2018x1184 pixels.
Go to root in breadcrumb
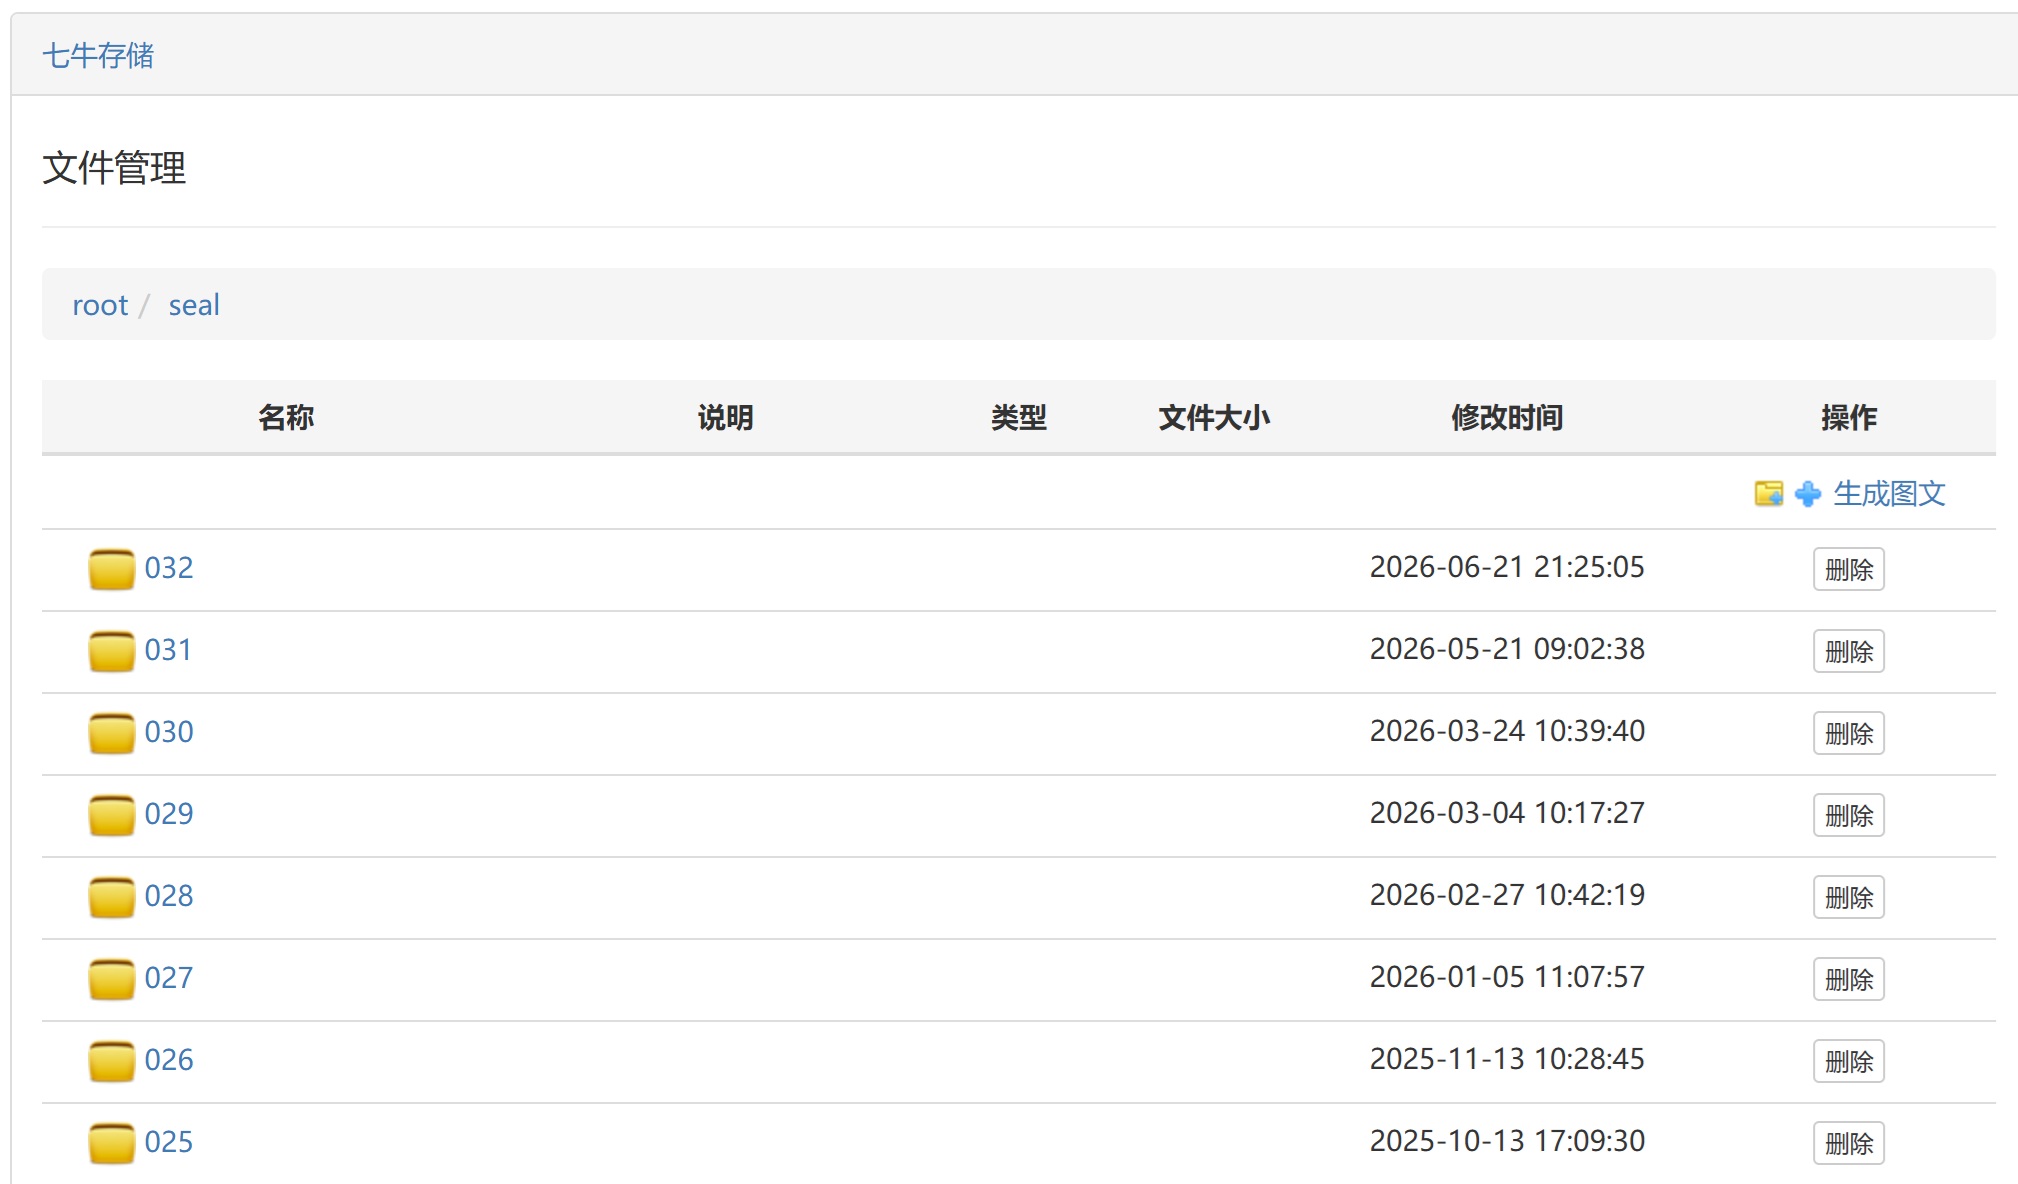100,305
